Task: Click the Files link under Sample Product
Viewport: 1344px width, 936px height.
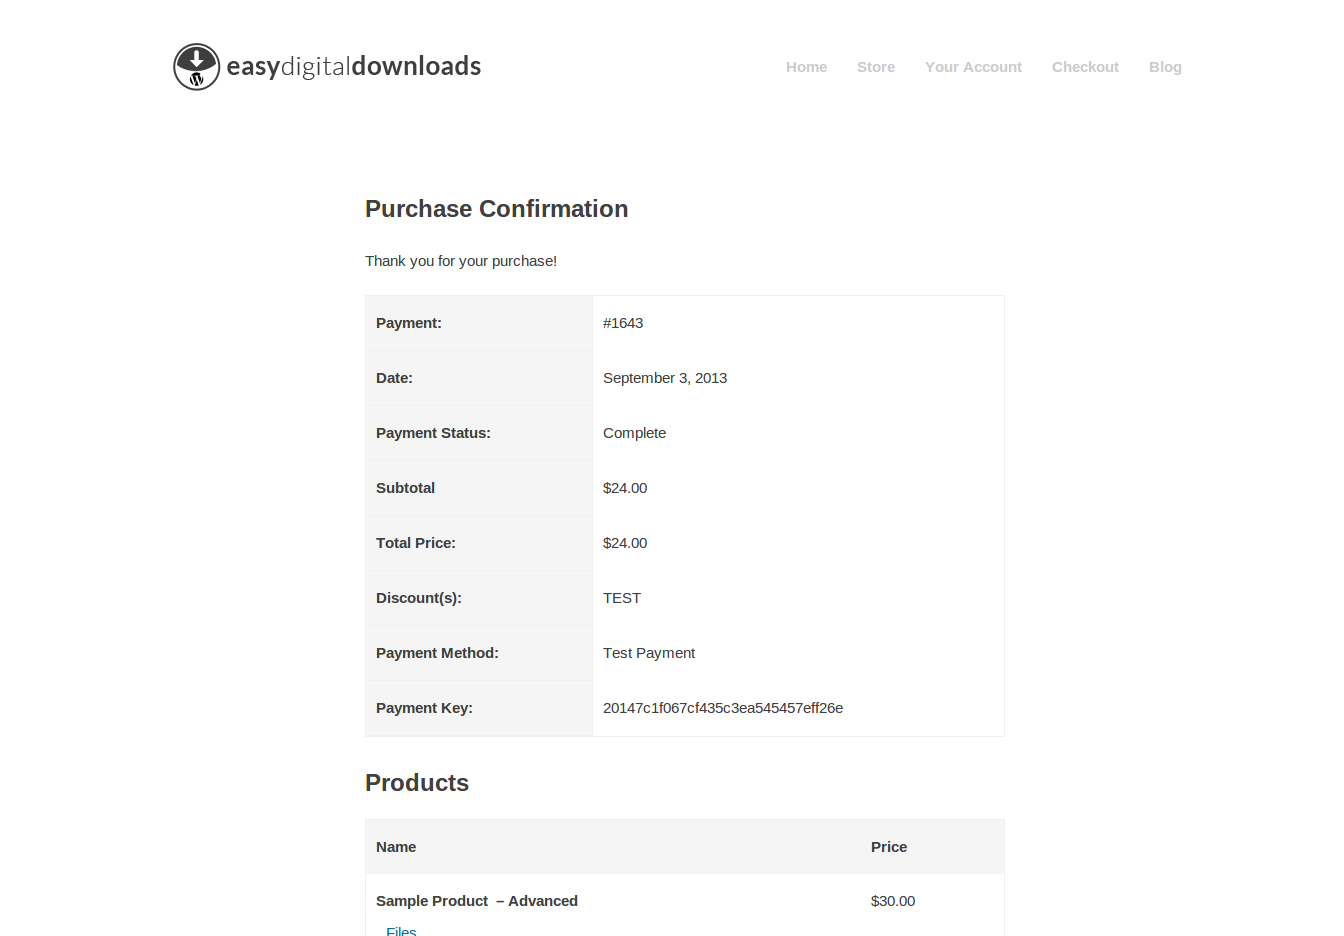Action: 401,930
